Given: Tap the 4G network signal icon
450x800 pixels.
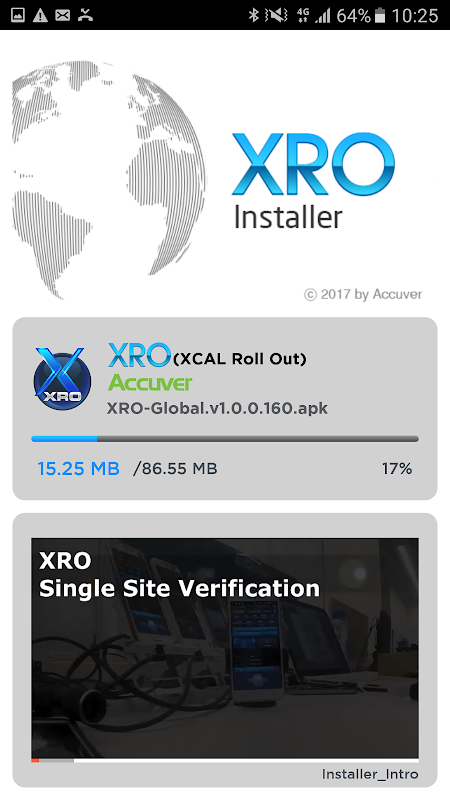Looking at the screenshot, I should pyautogui.click(x=303, y=15).
